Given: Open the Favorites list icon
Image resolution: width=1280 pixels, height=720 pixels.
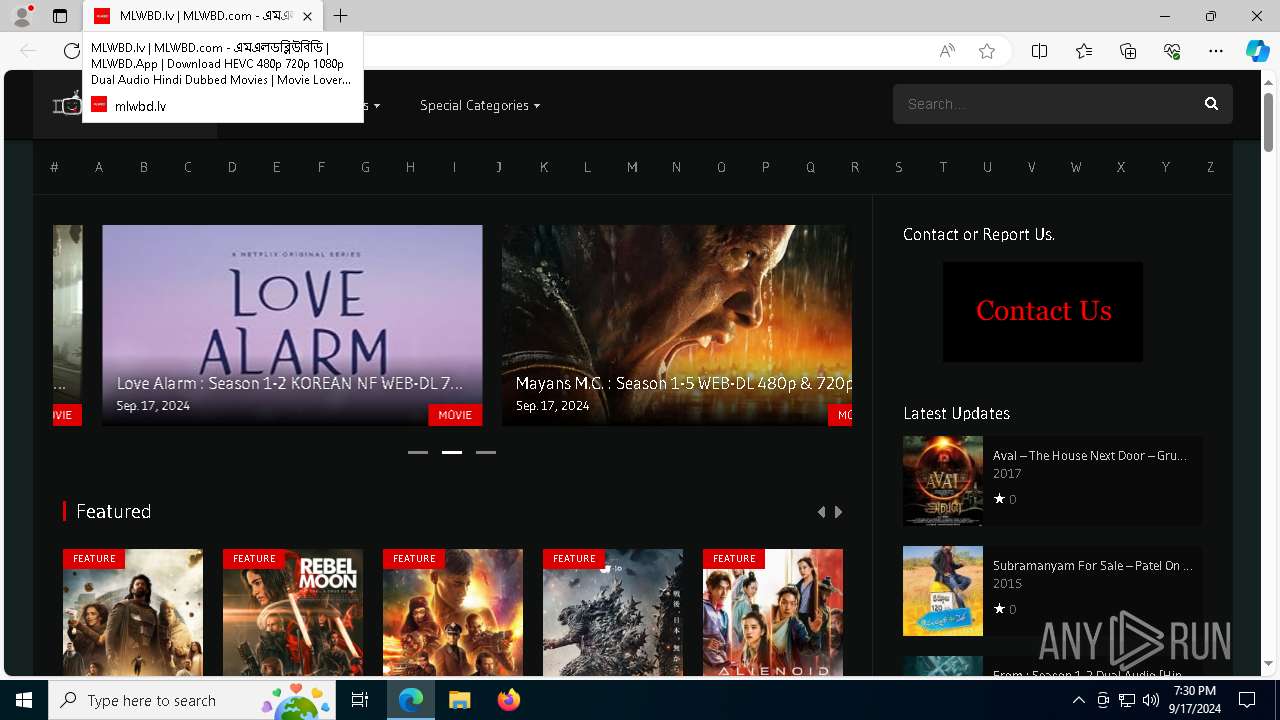Looking at the screenshot, I should 1084,51.
